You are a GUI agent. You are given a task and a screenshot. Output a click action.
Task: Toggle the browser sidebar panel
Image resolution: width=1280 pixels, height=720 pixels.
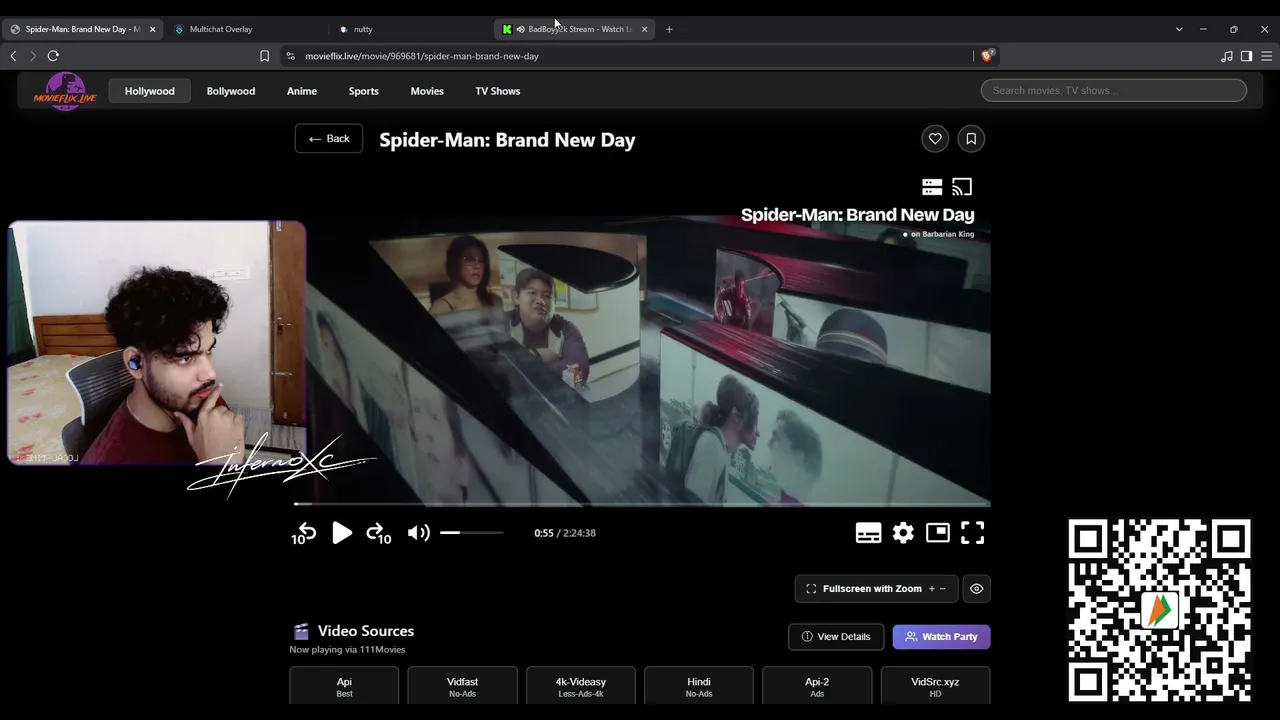pos(1246,56)
